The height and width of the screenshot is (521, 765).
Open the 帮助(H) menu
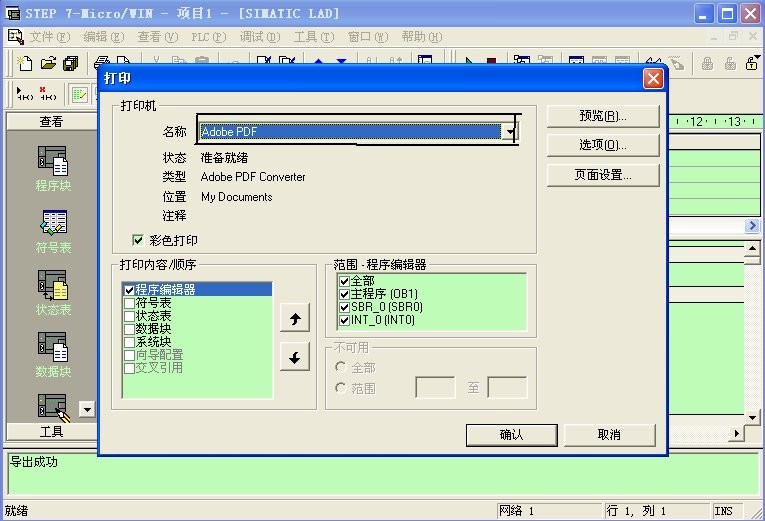point(422,37)
